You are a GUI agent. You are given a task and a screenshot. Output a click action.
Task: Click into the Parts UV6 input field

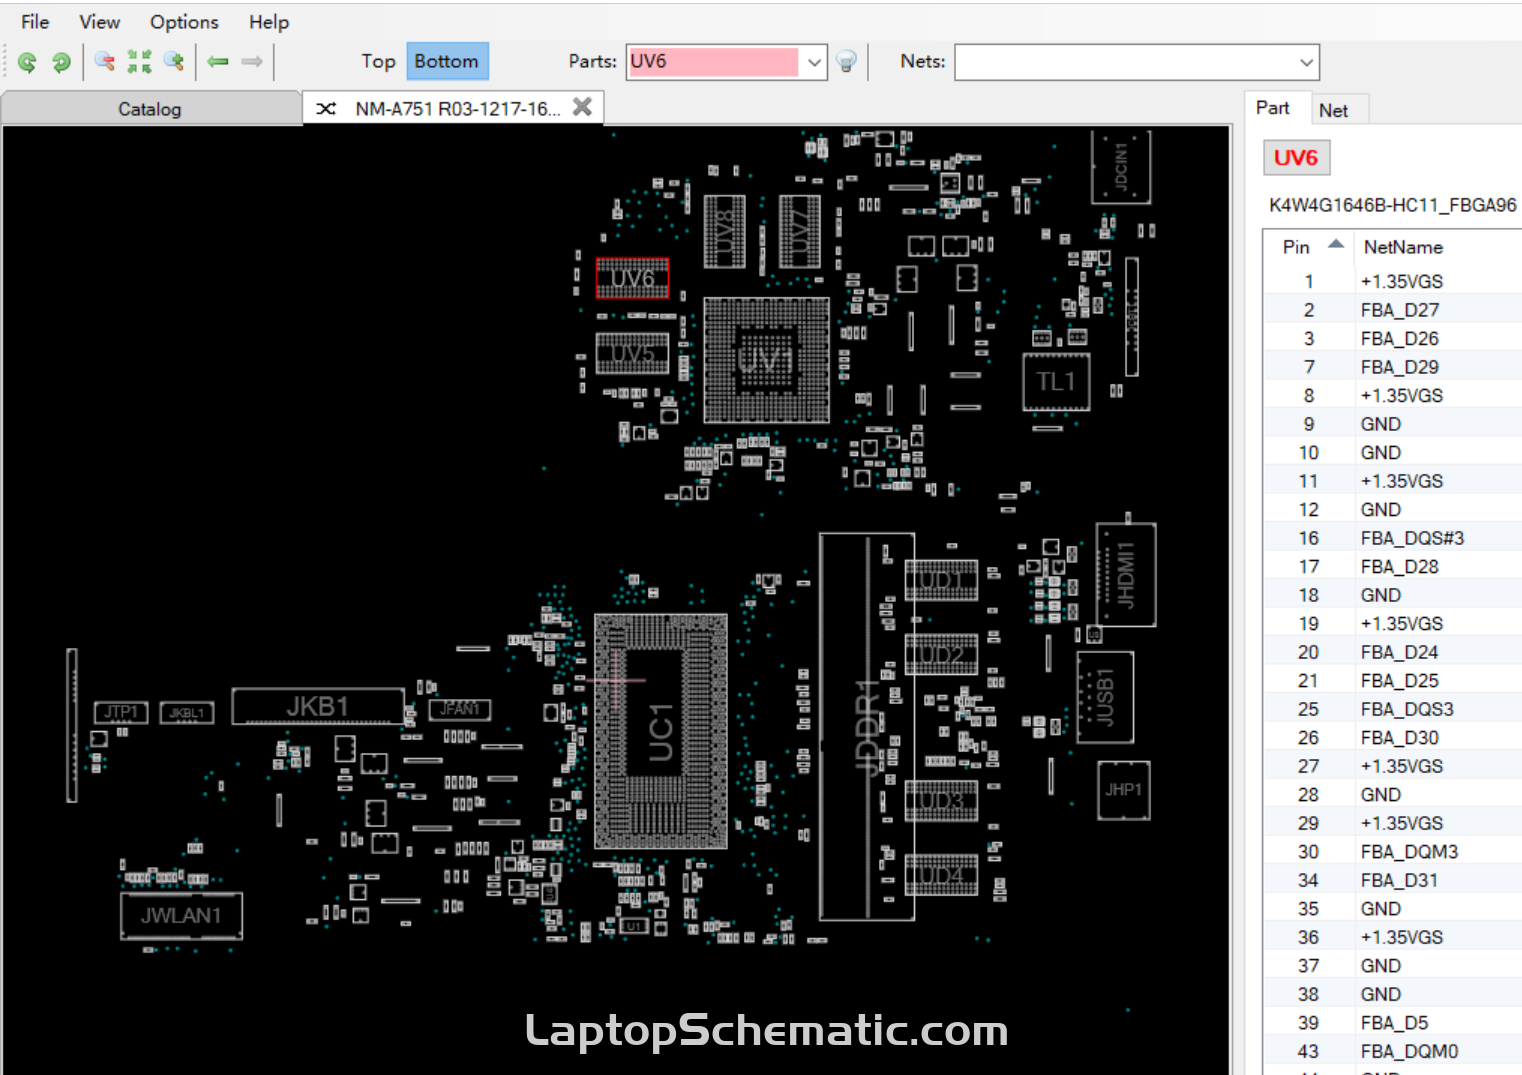714,62
